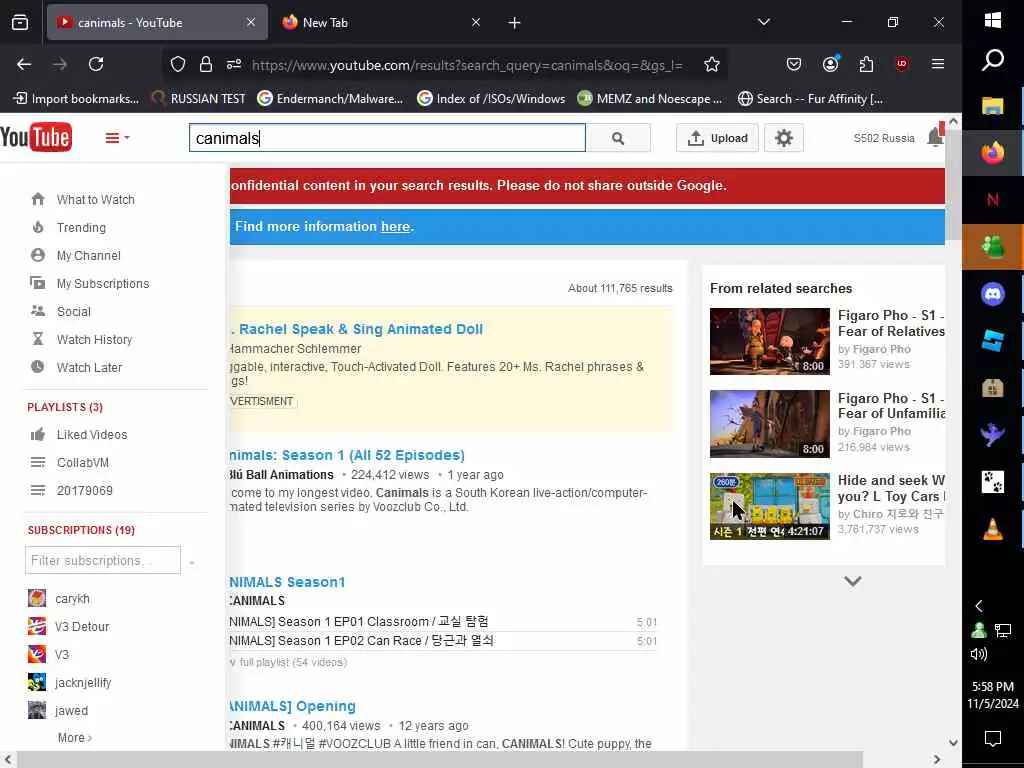
Task: Go to What to Watch
Action: coord(95,200)
